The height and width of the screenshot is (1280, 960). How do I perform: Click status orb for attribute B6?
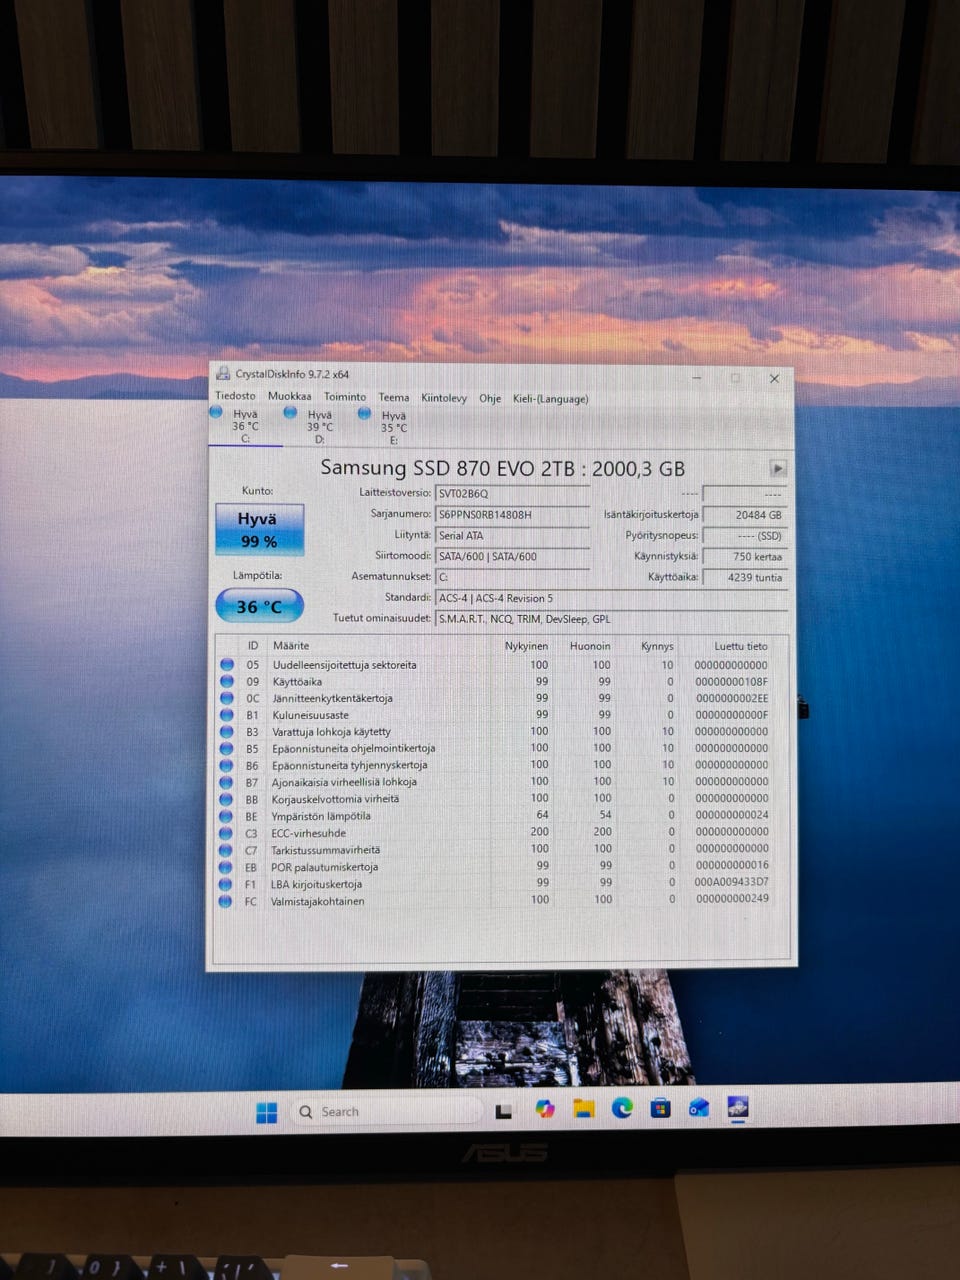[227, 765]
